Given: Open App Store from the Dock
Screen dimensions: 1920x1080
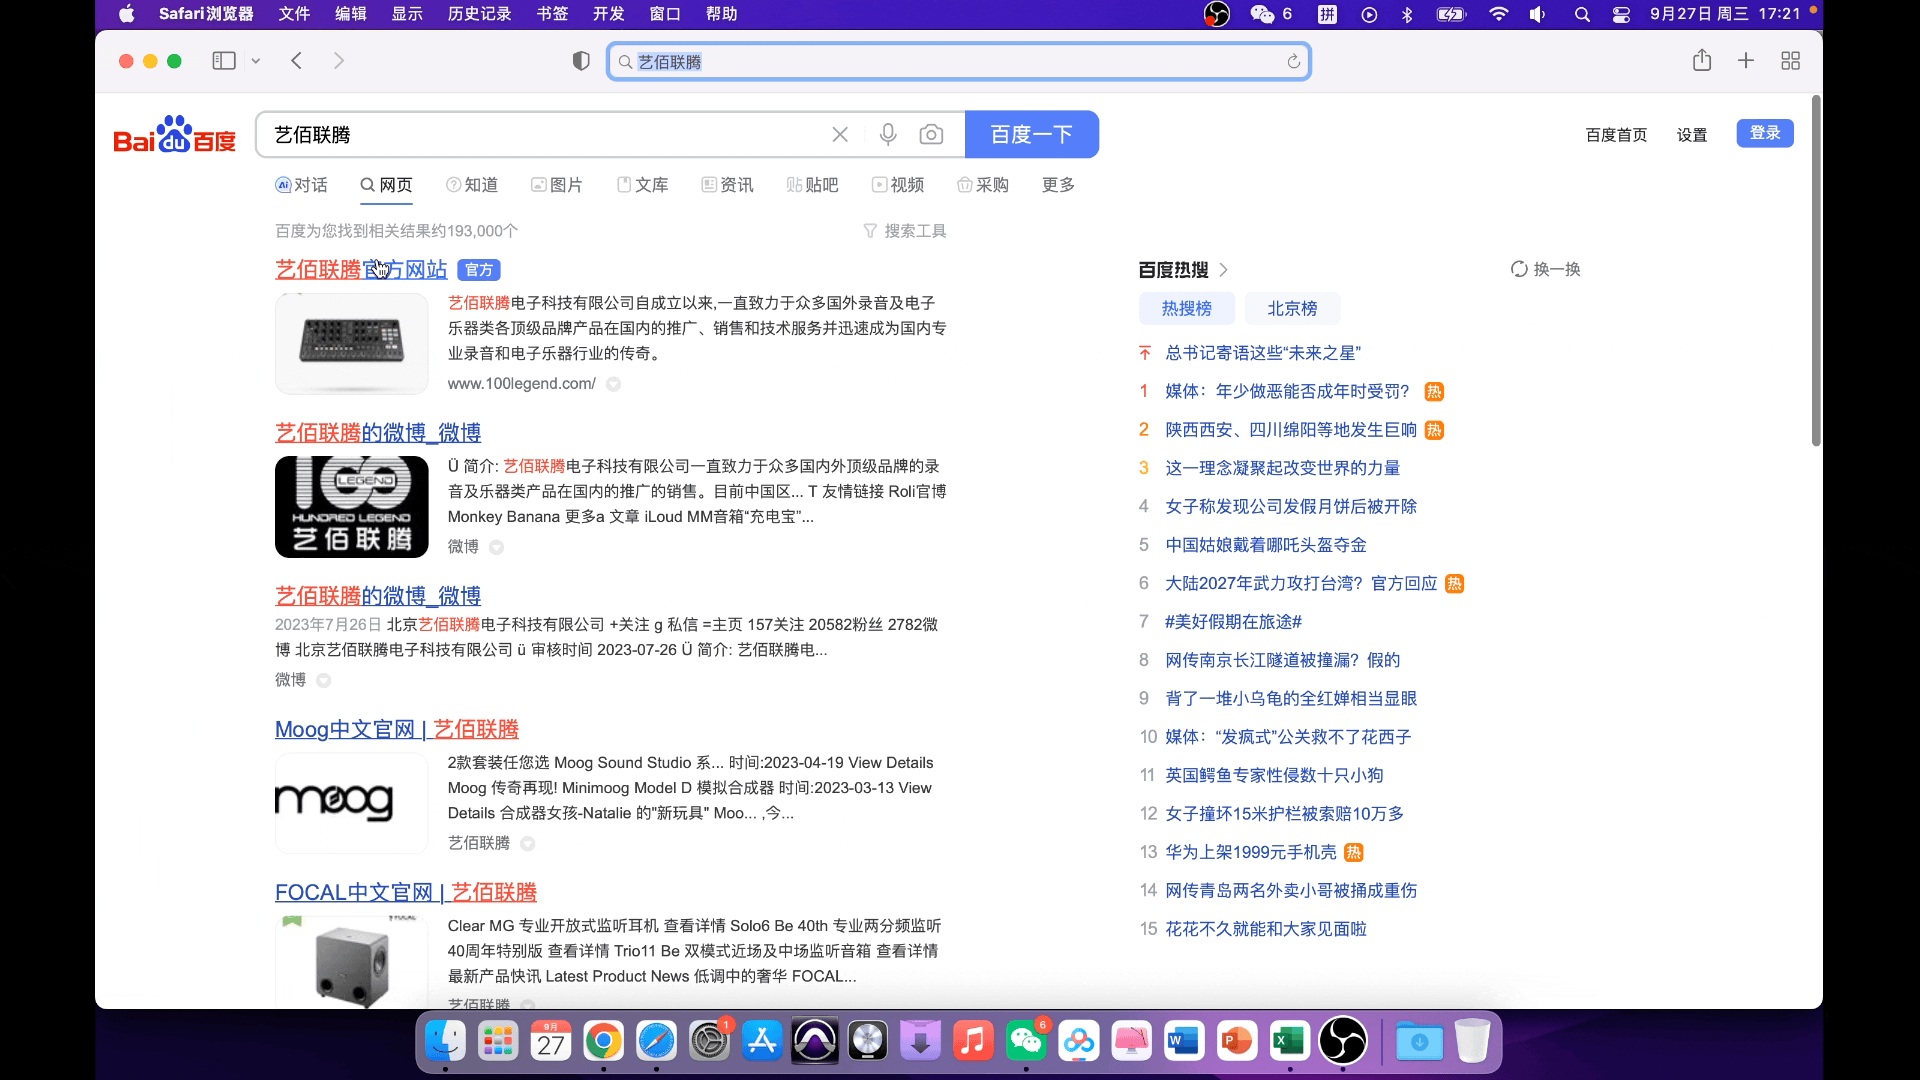Looking at the screenshot, I should point(762,1041).
